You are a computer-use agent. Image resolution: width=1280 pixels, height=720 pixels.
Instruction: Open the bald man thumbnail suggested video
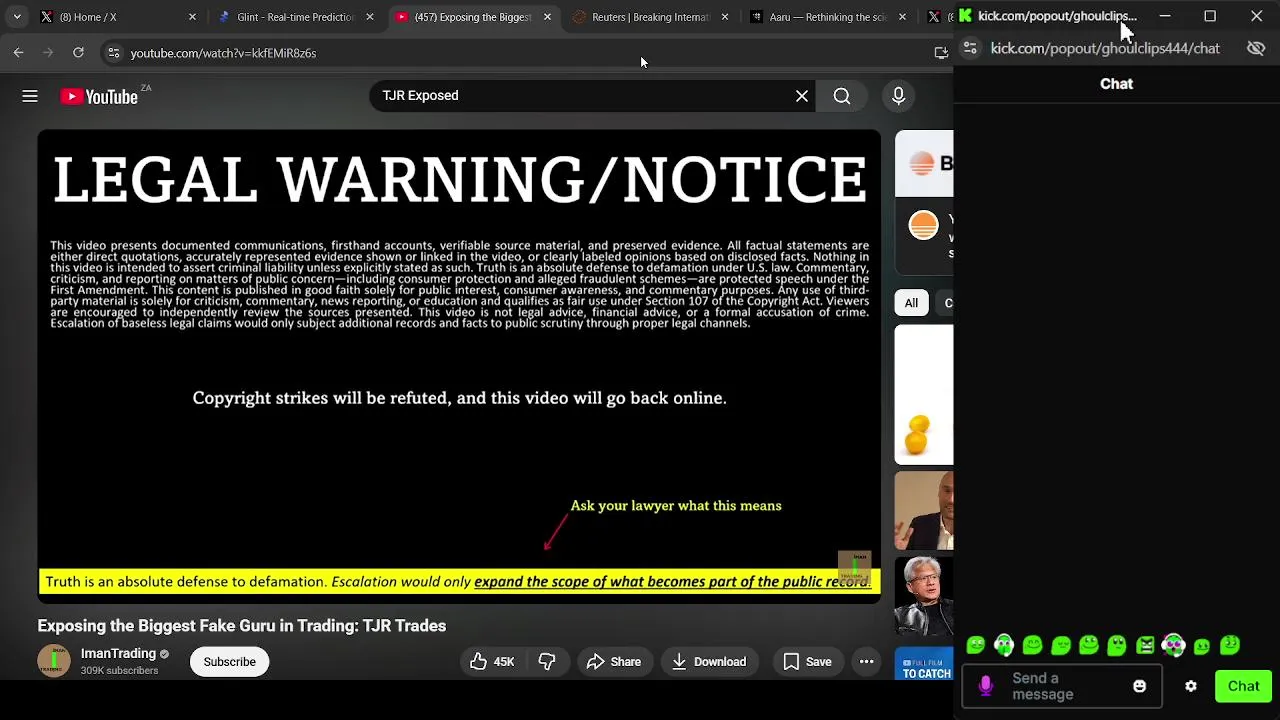(924, 511)
